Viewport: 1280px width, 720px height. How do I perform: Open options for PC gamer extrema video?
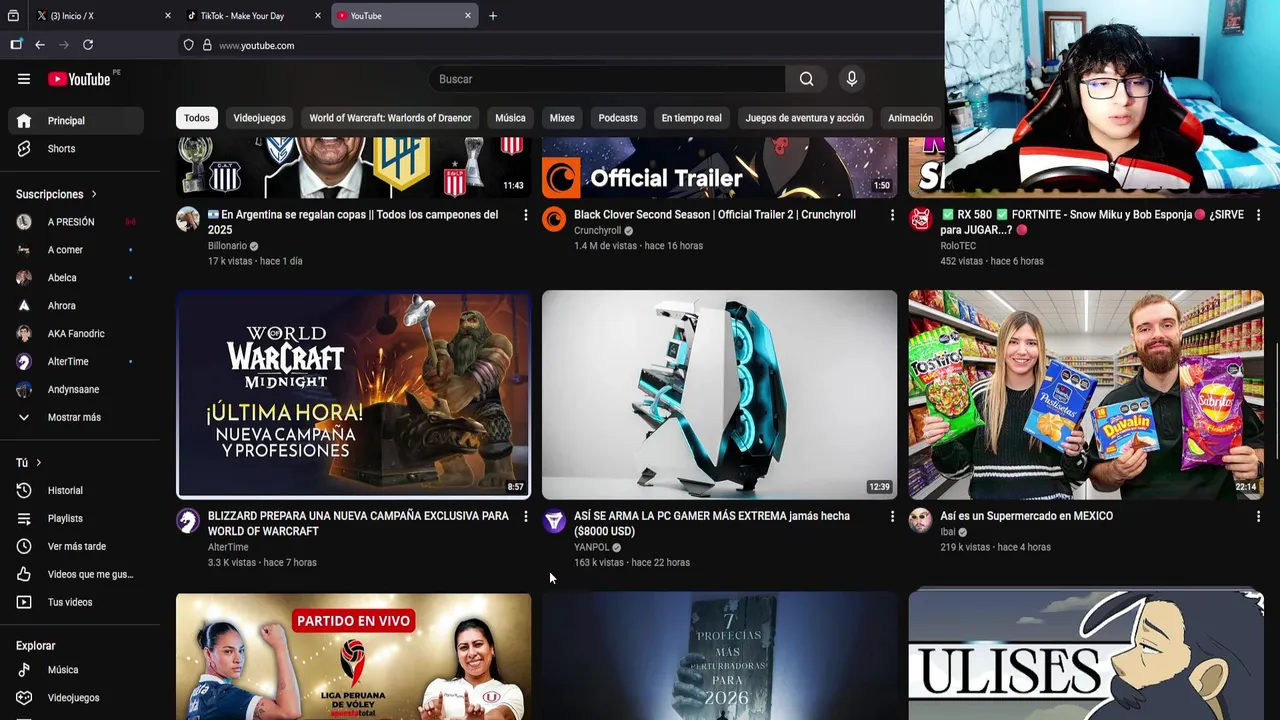click(x=892, y=516)
